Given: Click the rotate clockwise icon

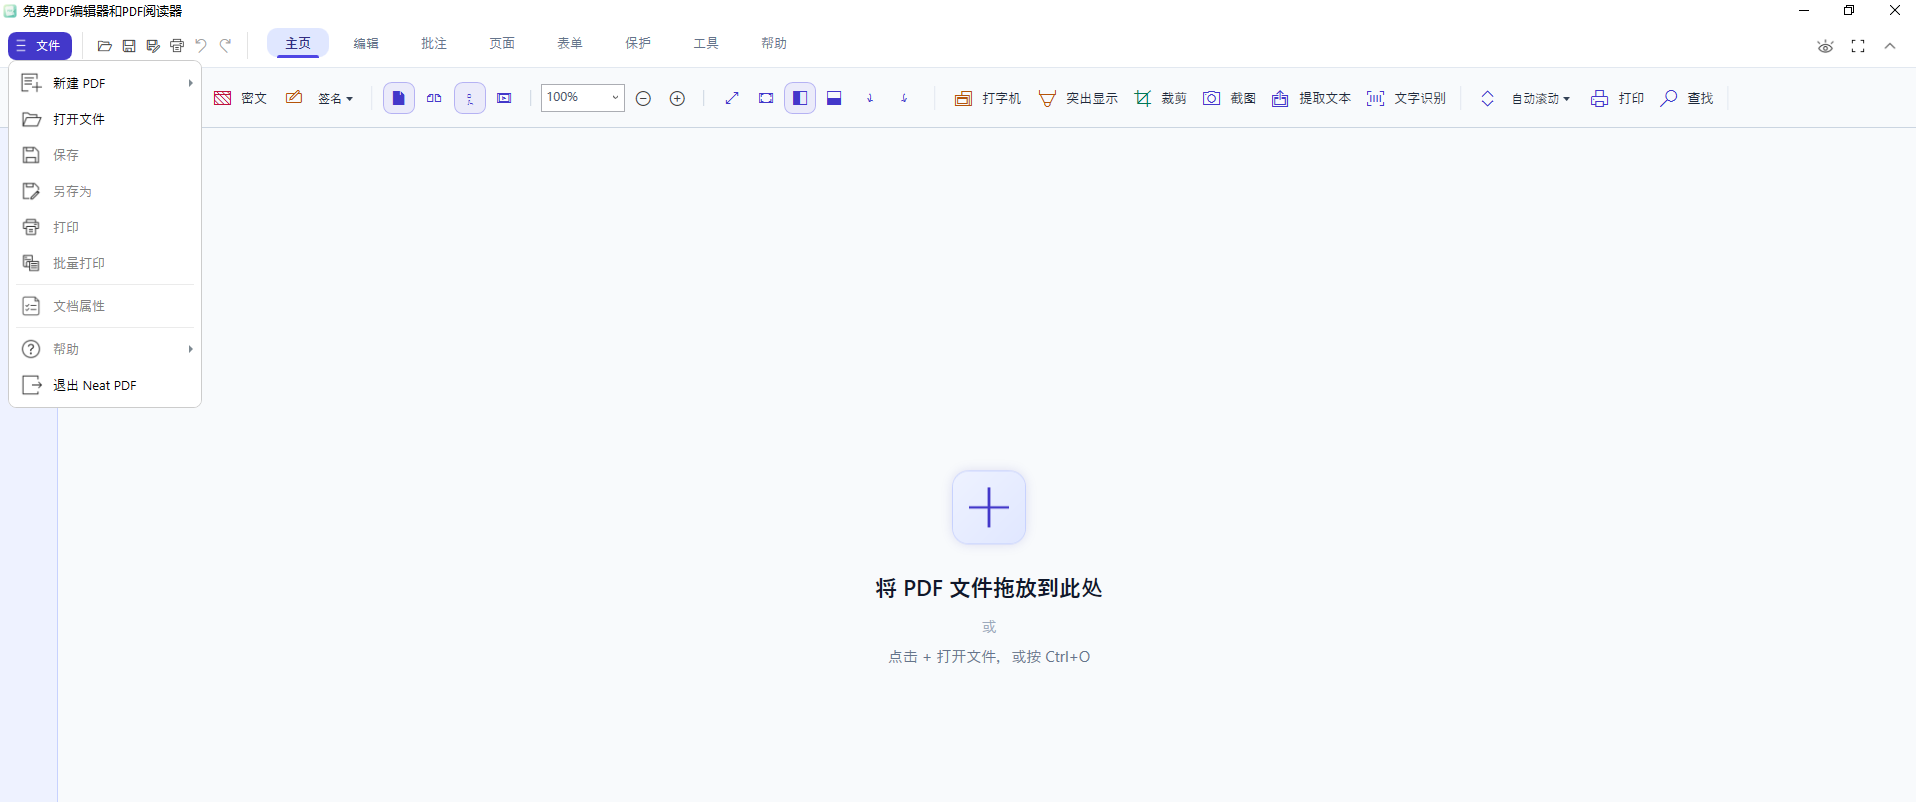Looking at the screenshot, I should [x=904, y=98].
